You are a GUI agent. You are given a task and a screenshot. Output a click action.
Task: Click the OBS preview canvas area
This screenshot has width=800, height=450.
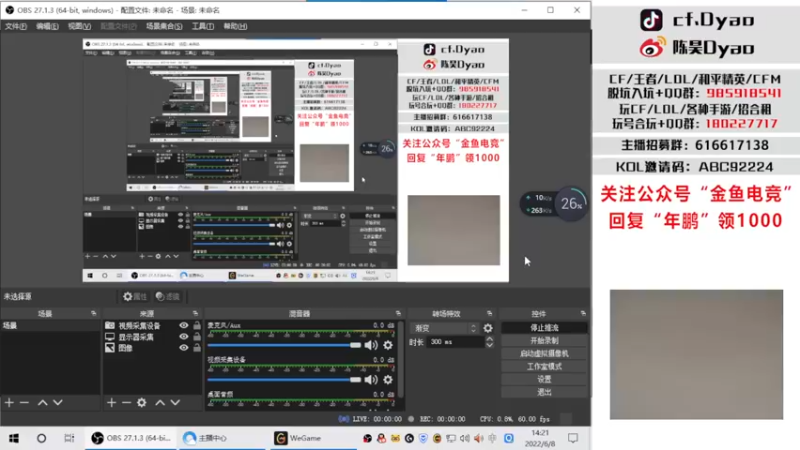point(295,160)
